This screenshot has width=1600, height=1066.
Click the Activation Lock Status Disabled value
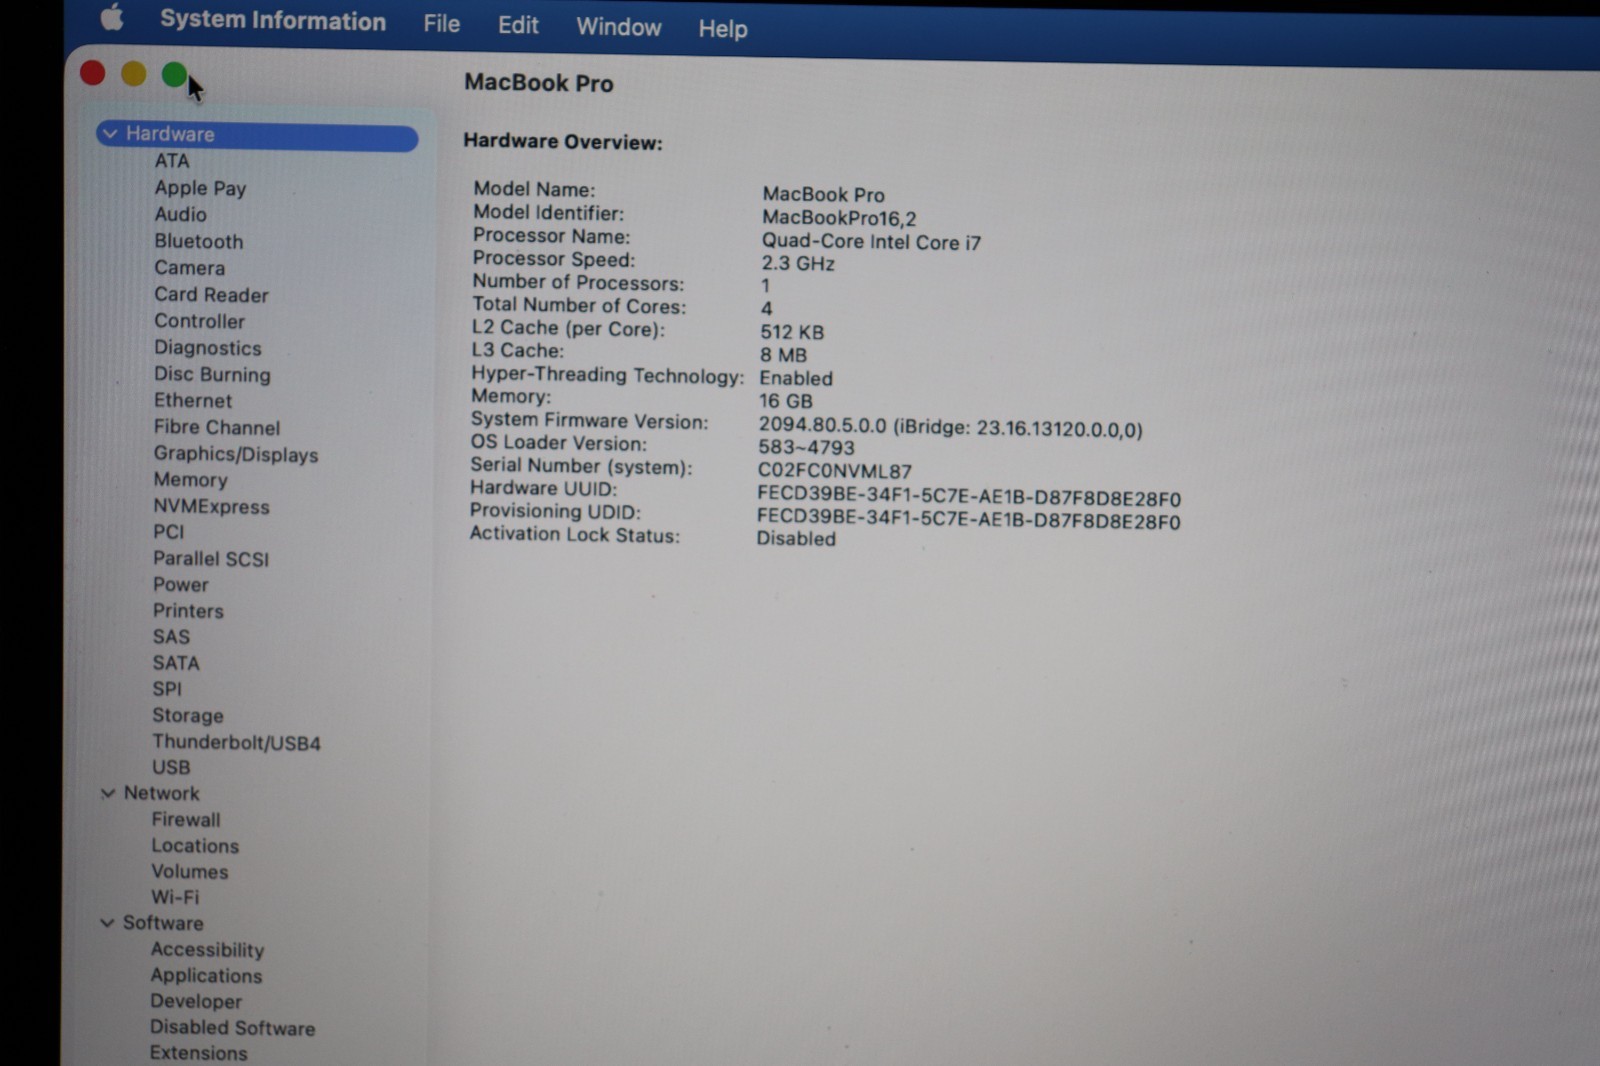point(796,538)
